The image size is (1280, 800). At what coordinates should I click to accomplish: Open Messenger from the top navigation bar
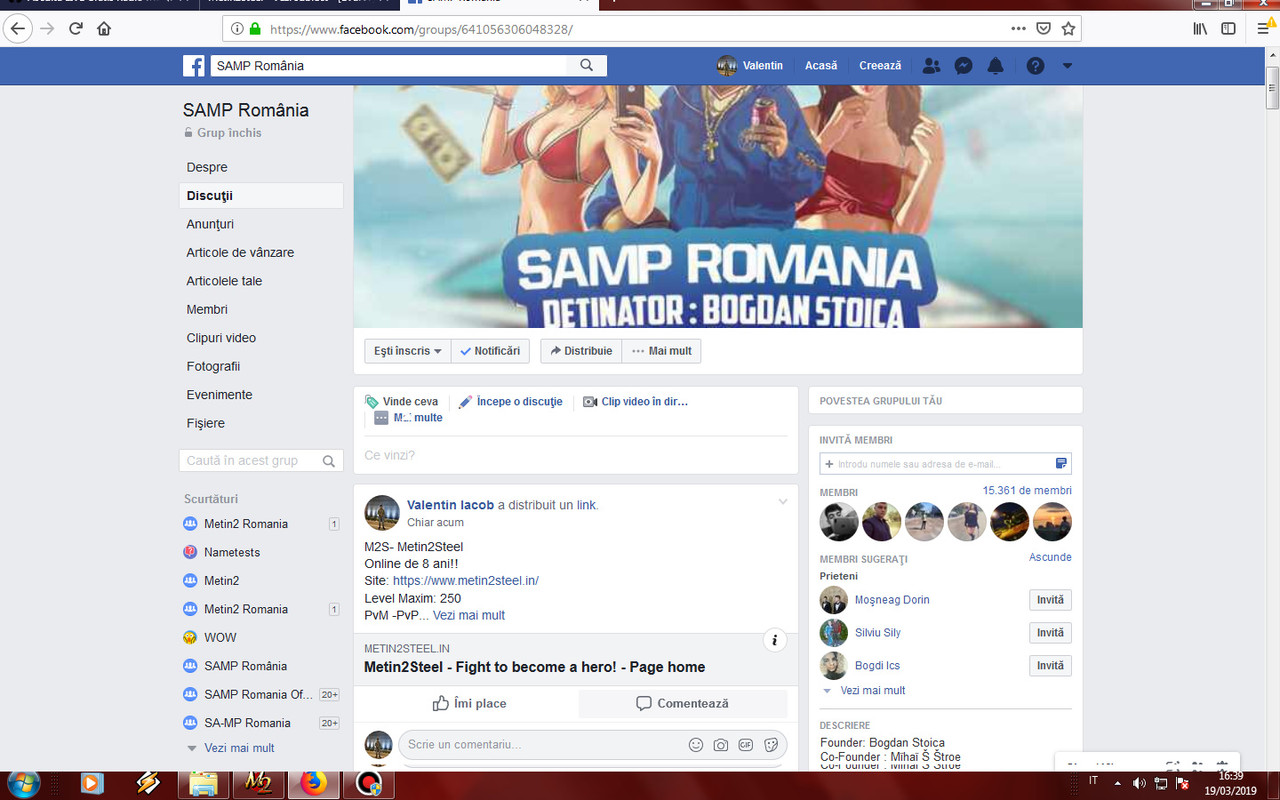tap(963, 65)
